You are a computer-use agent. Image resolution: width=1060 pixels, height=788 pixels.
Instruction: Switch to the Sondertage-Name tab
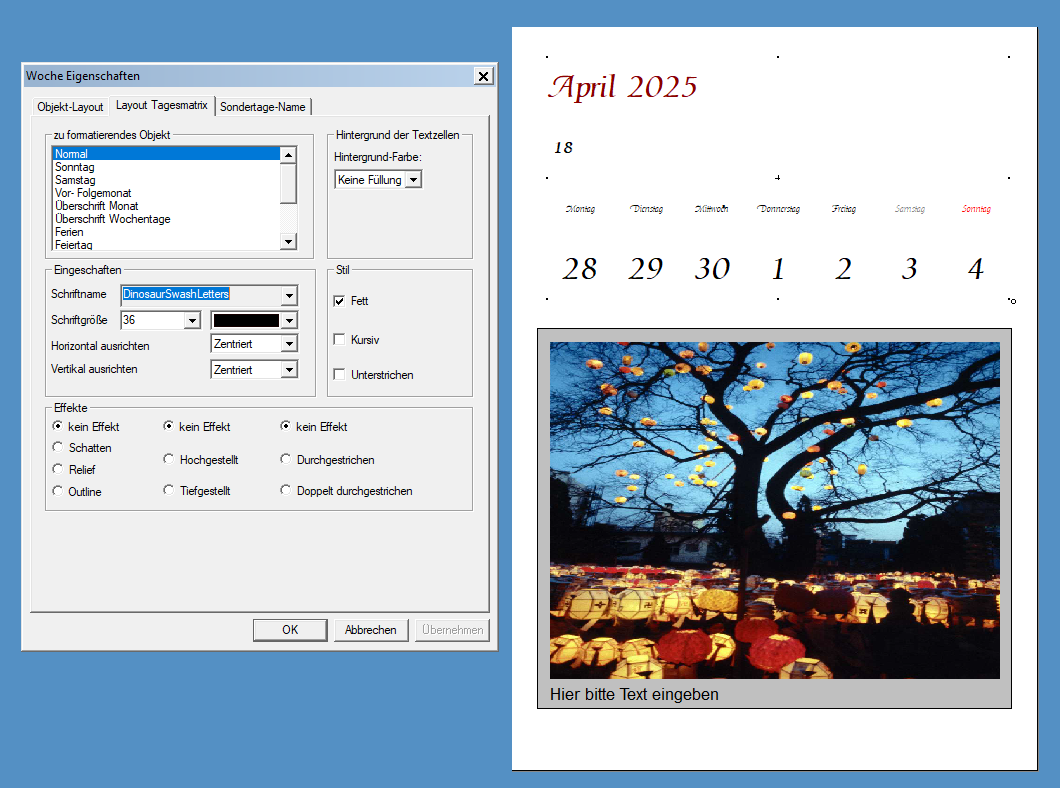pos(263,106)
